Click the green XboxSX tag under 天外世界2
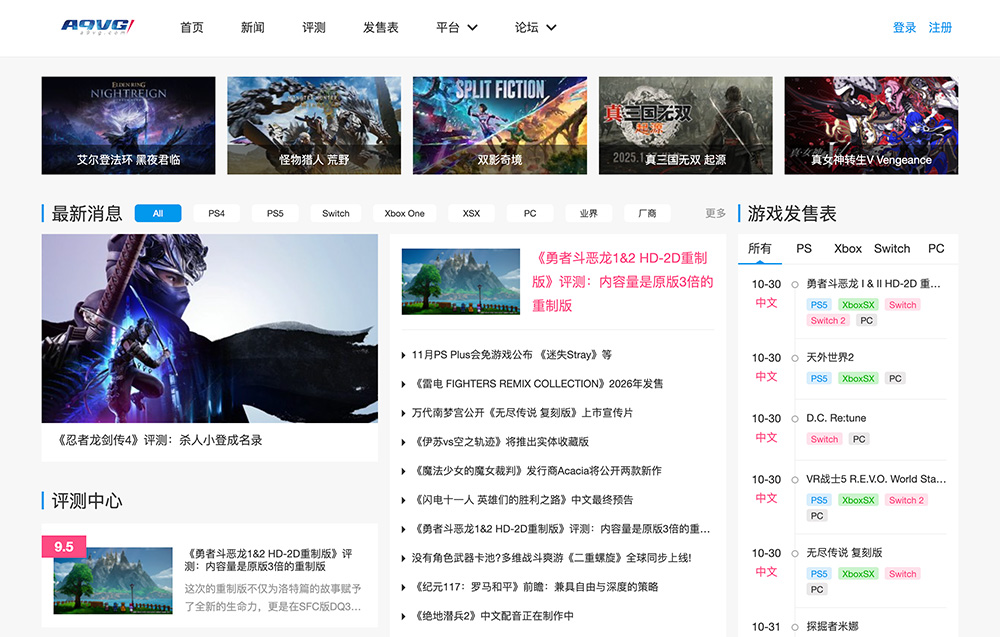The width and height of the screenshot is (1000, 637). pyautogui.click(x=858, y=379)
